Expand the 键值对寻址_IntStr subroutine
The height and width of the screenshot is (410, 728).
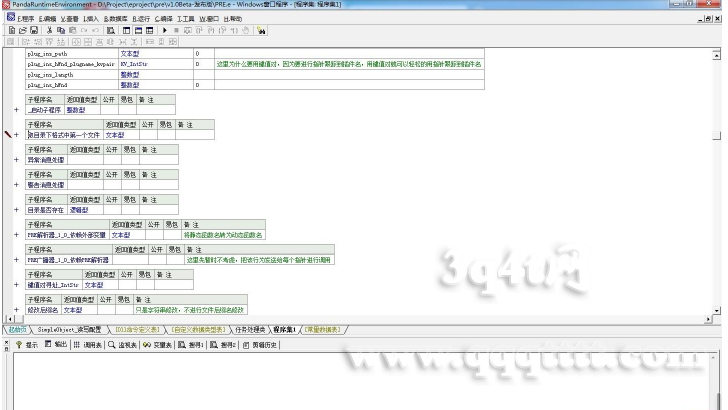tap(16, 285)
